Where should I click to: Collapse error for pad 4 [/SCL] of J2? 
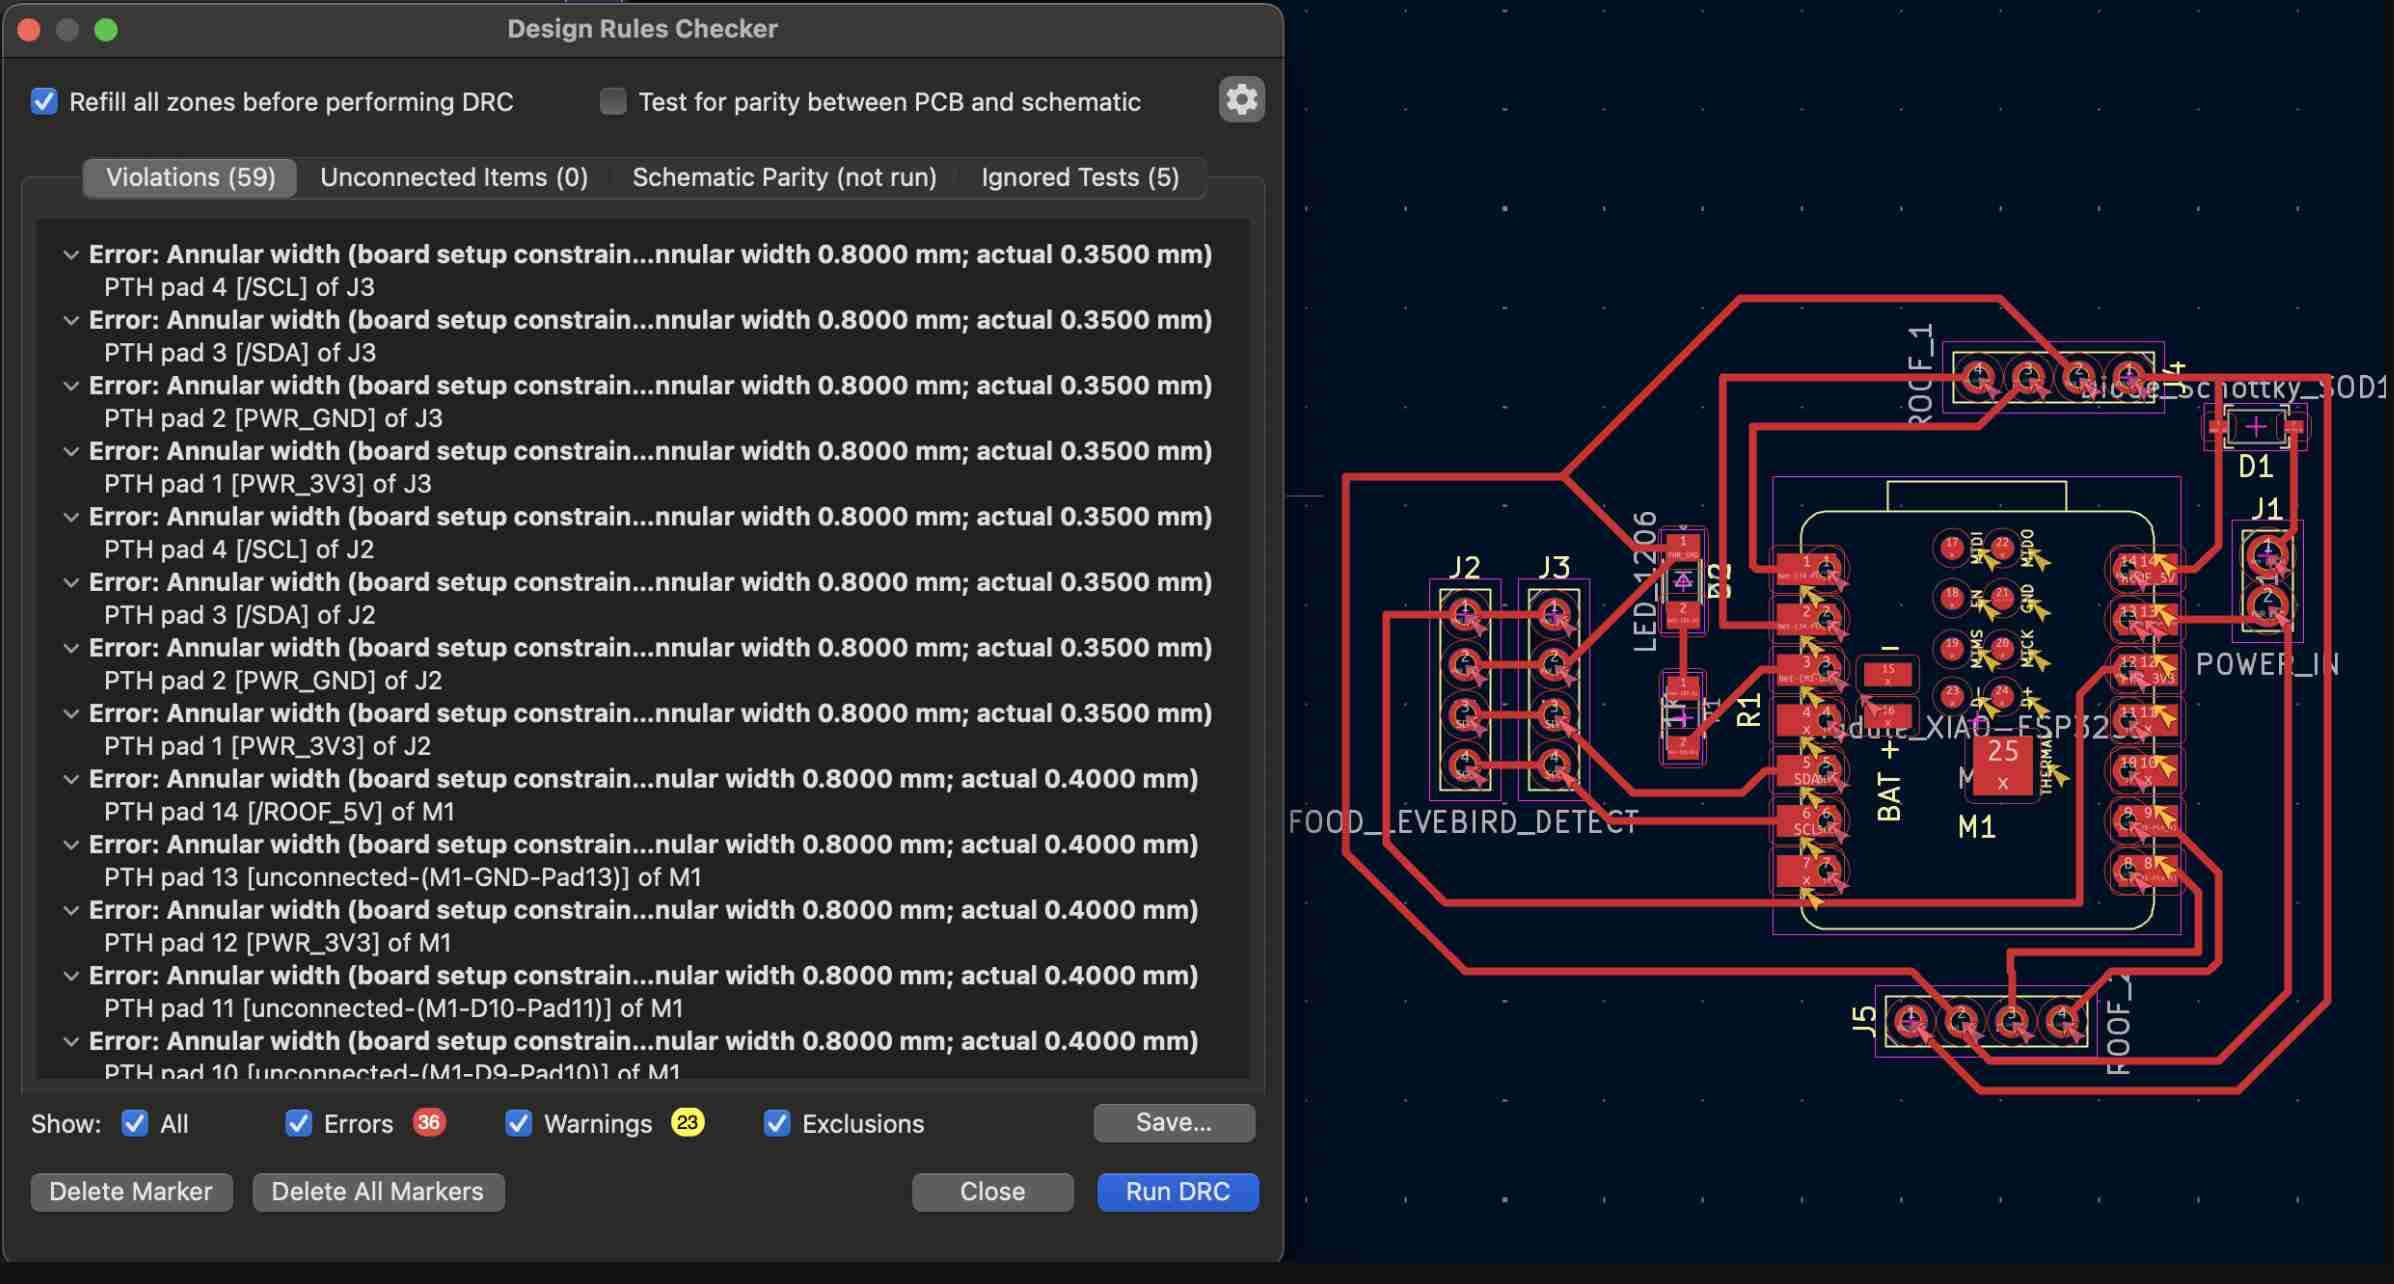(71, 517)
